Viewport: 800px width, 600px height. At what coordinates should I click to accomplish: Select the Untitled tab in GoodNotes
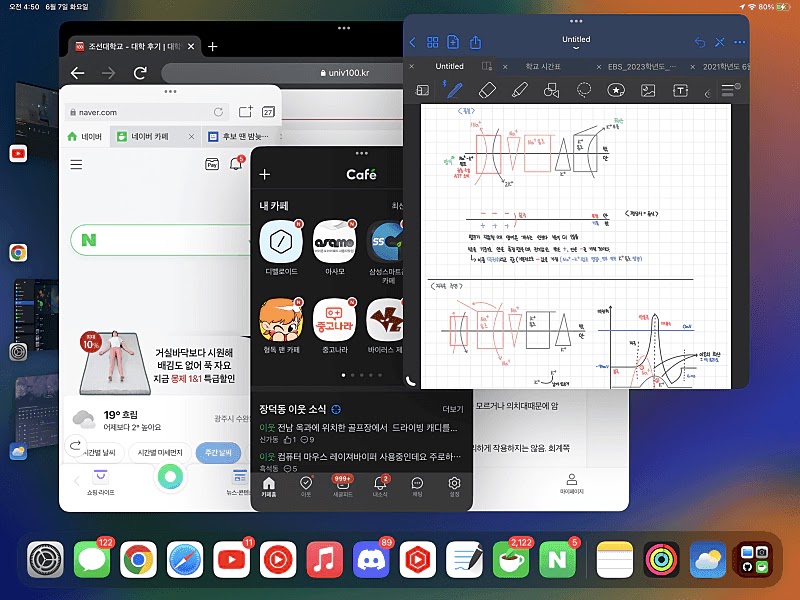coord(449,66)
